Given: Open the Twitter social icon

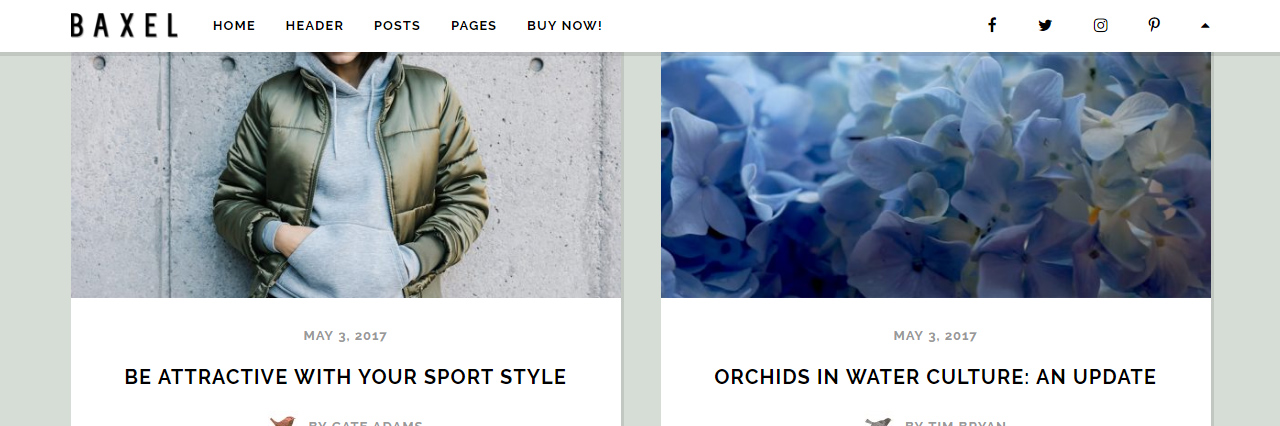Looking at the screenshot, I should tap(1045, 25).
